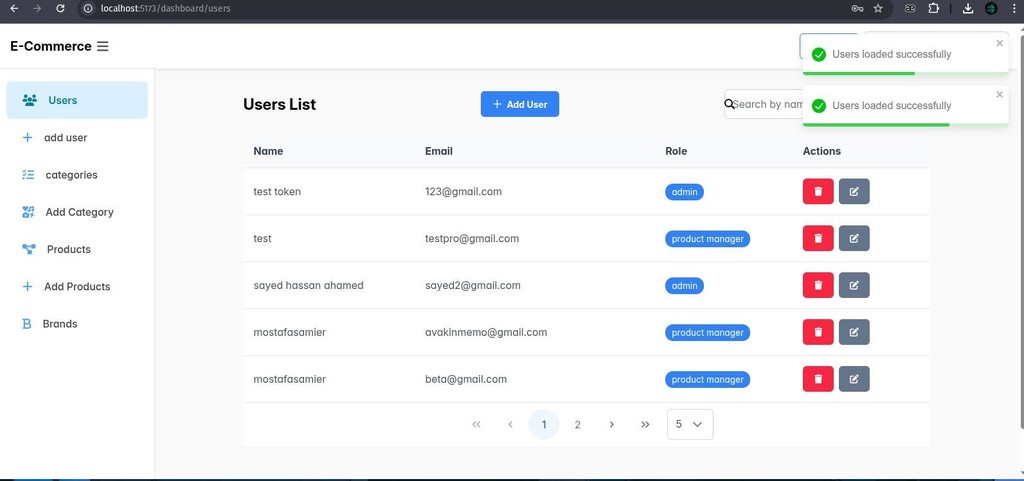Go to categories in sidebar
Image resolution: width=1024 pixels, height=481 pixels.
point(77,175)
